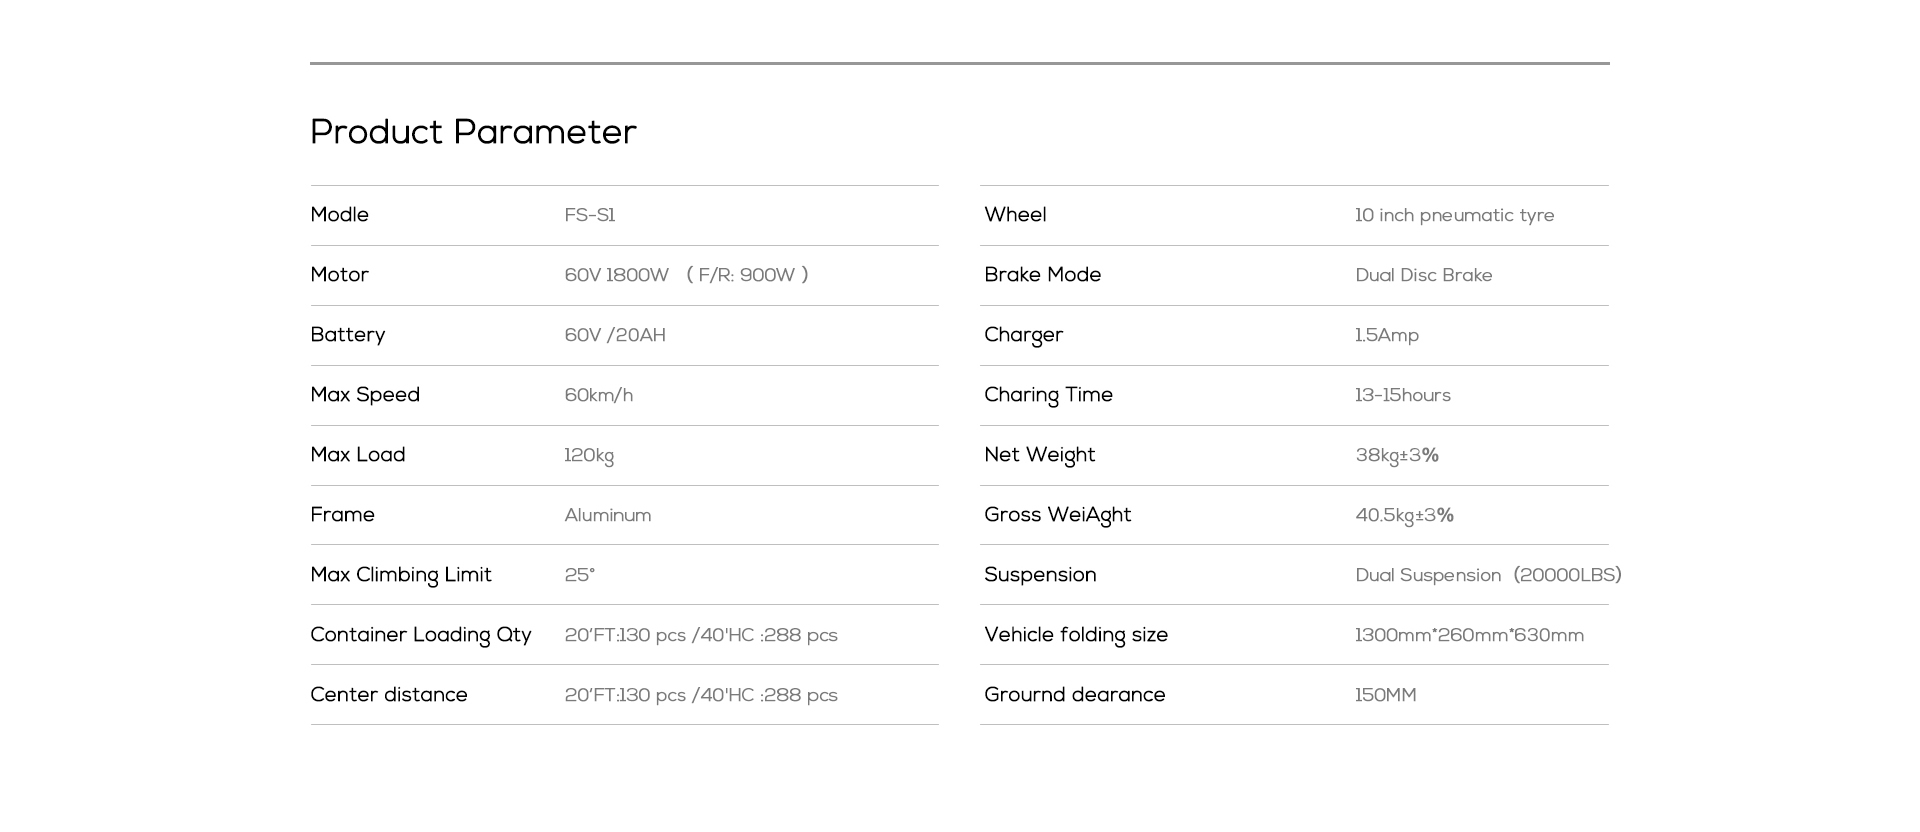Select the '120kg' value

click(589, 456)
